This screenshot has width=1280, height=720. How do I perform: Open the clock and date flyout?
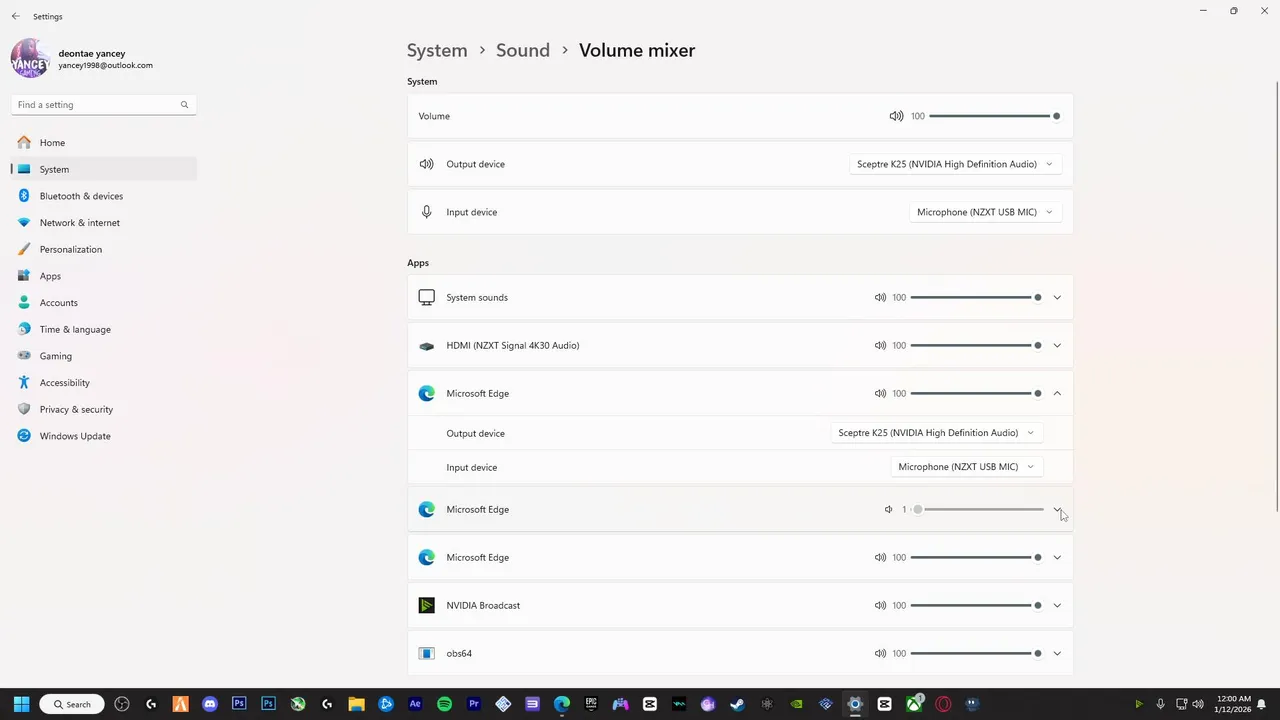pyautogui.click(x=1234, y=704)
